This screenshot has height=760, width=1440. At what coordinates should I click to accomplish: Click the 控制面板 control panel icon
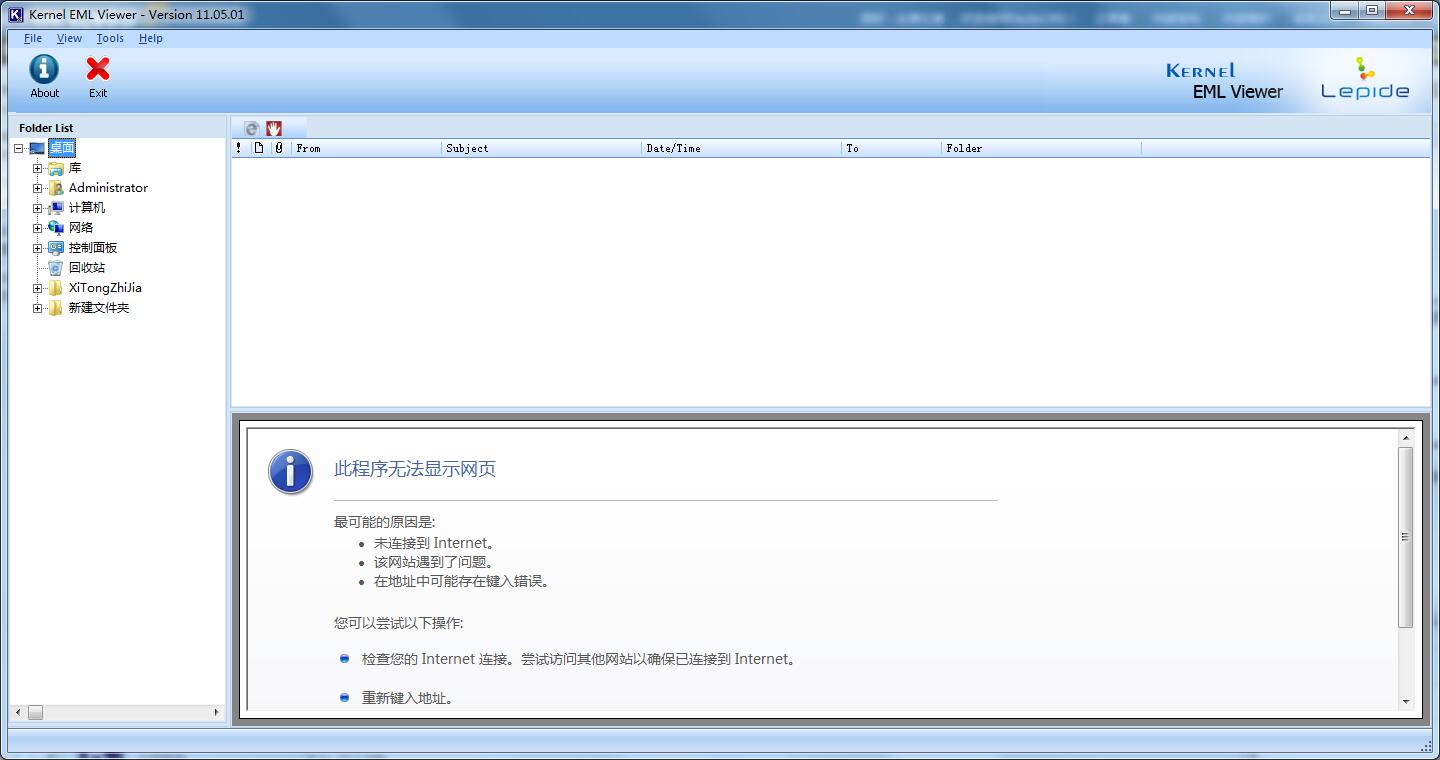coord(56,248)
